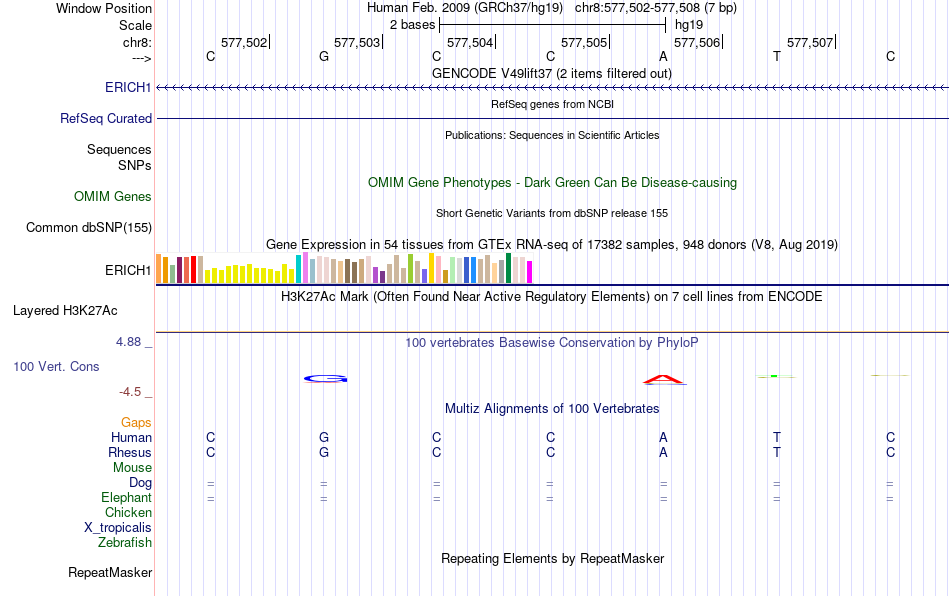
Task: Click the T base in Human row
Action: 777,437
